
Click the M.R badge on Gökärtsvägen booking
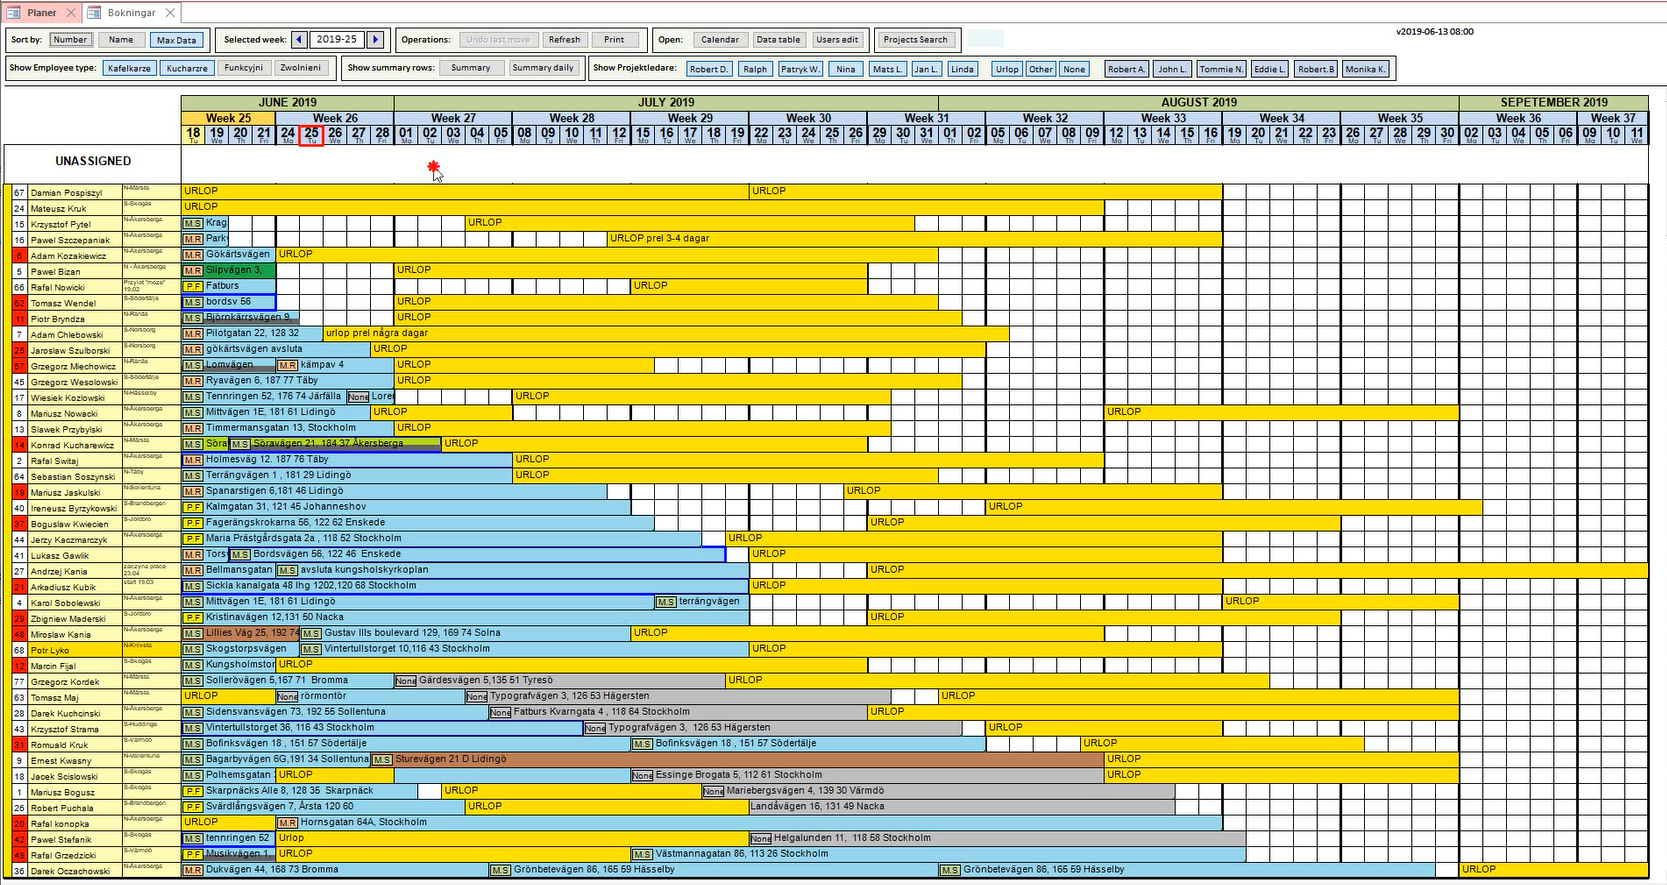pos(192,255)
